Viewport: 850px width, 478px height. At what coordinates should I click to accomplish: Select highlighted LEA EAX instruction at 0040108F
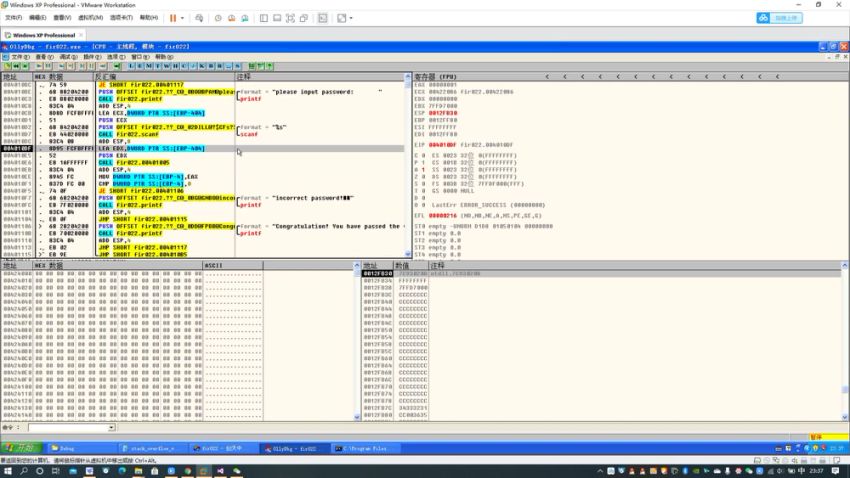[x=160, y=148]
